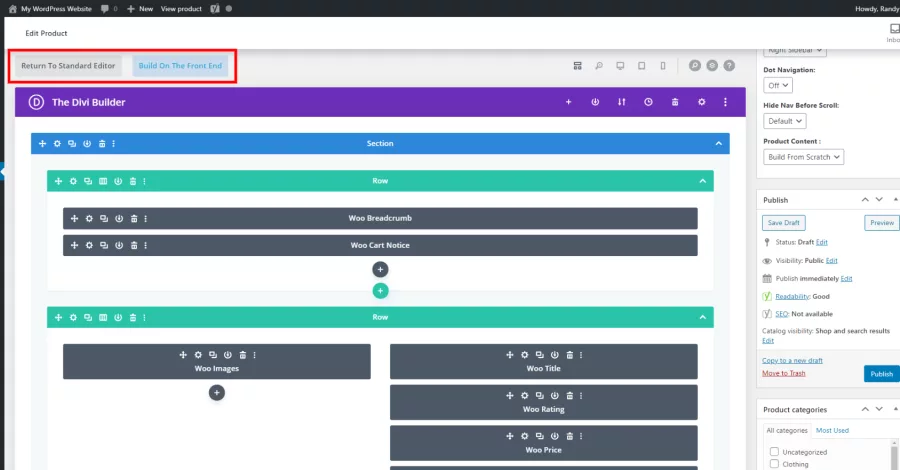Click the round search icon beside help
Viewport: 900px width, 470px height.
[x=695, y=65]
